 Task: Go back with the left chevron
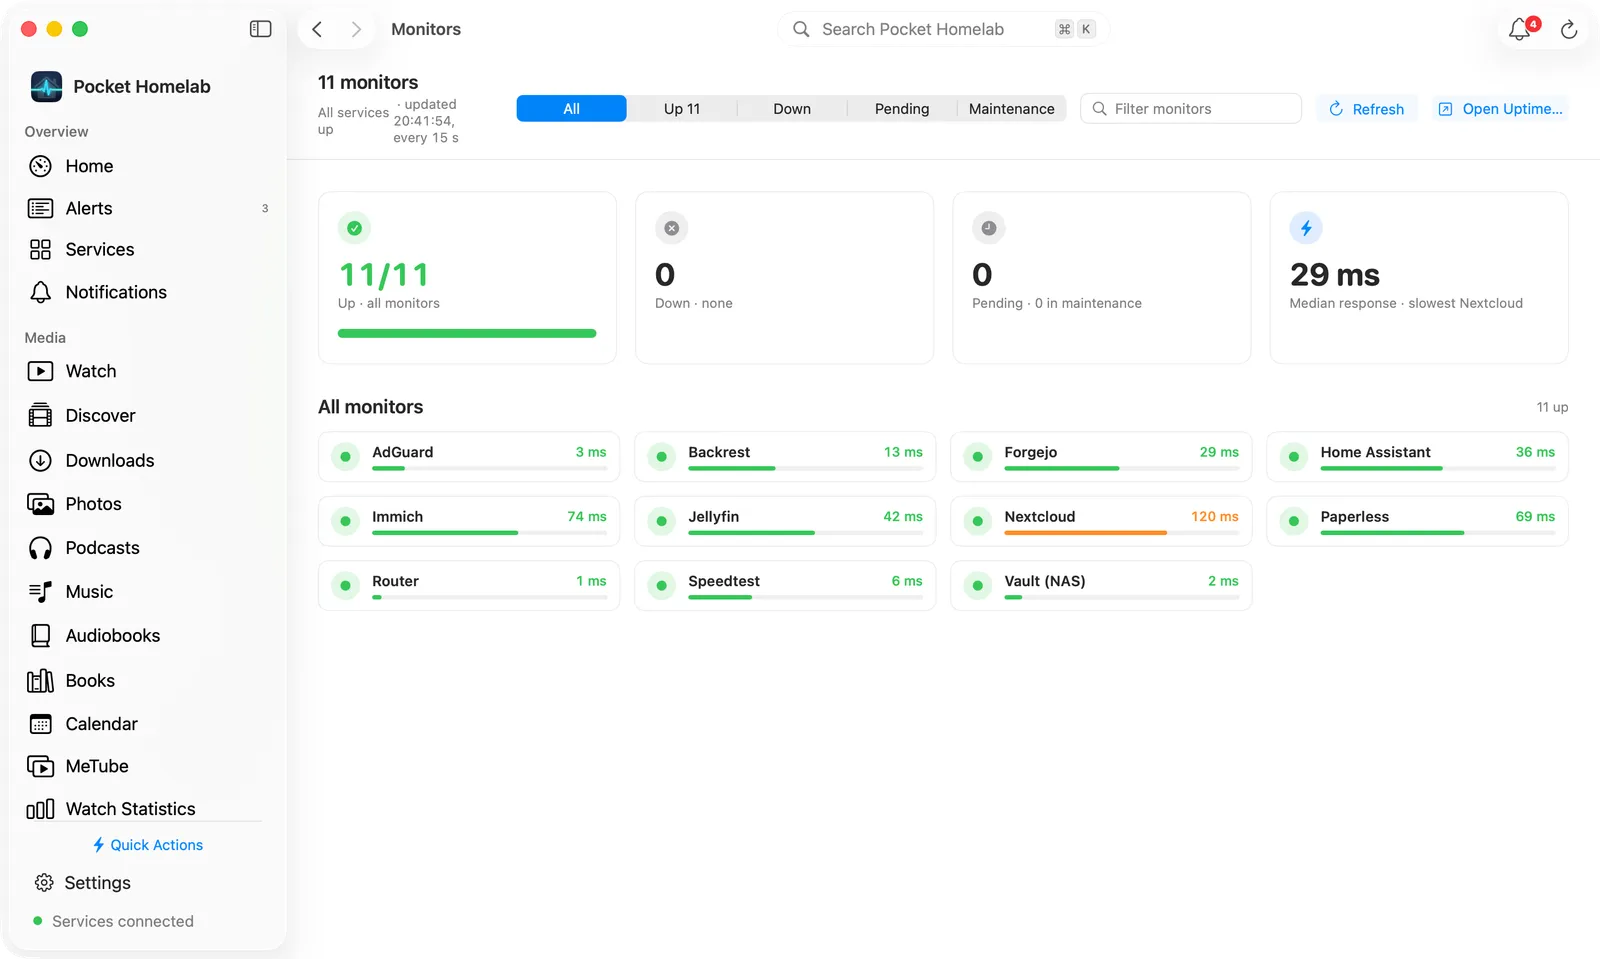click(317, 29)
